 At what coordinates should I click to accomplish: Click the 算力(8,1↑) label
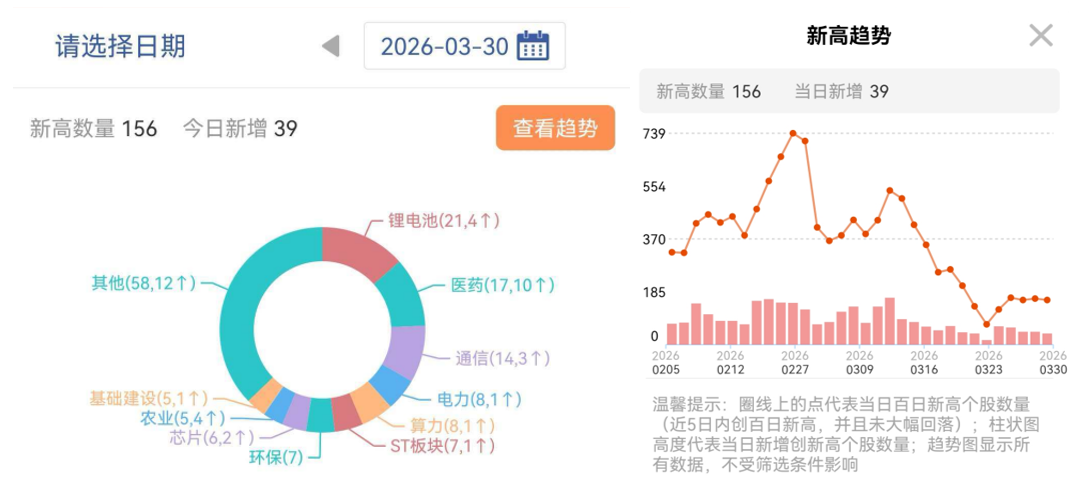point(453,424)
